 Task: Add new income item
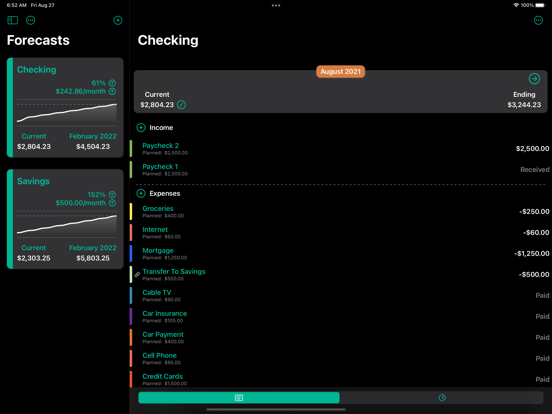click(x=141, y=127)
